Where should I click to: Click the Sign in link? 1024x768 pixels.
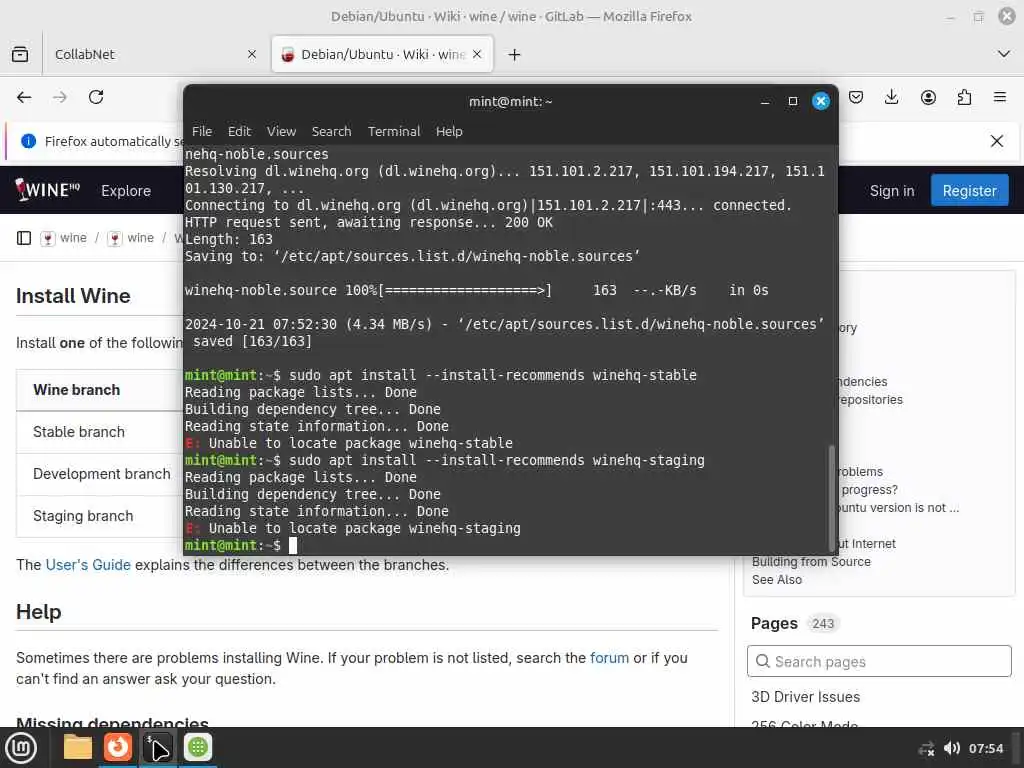(891, 191)
